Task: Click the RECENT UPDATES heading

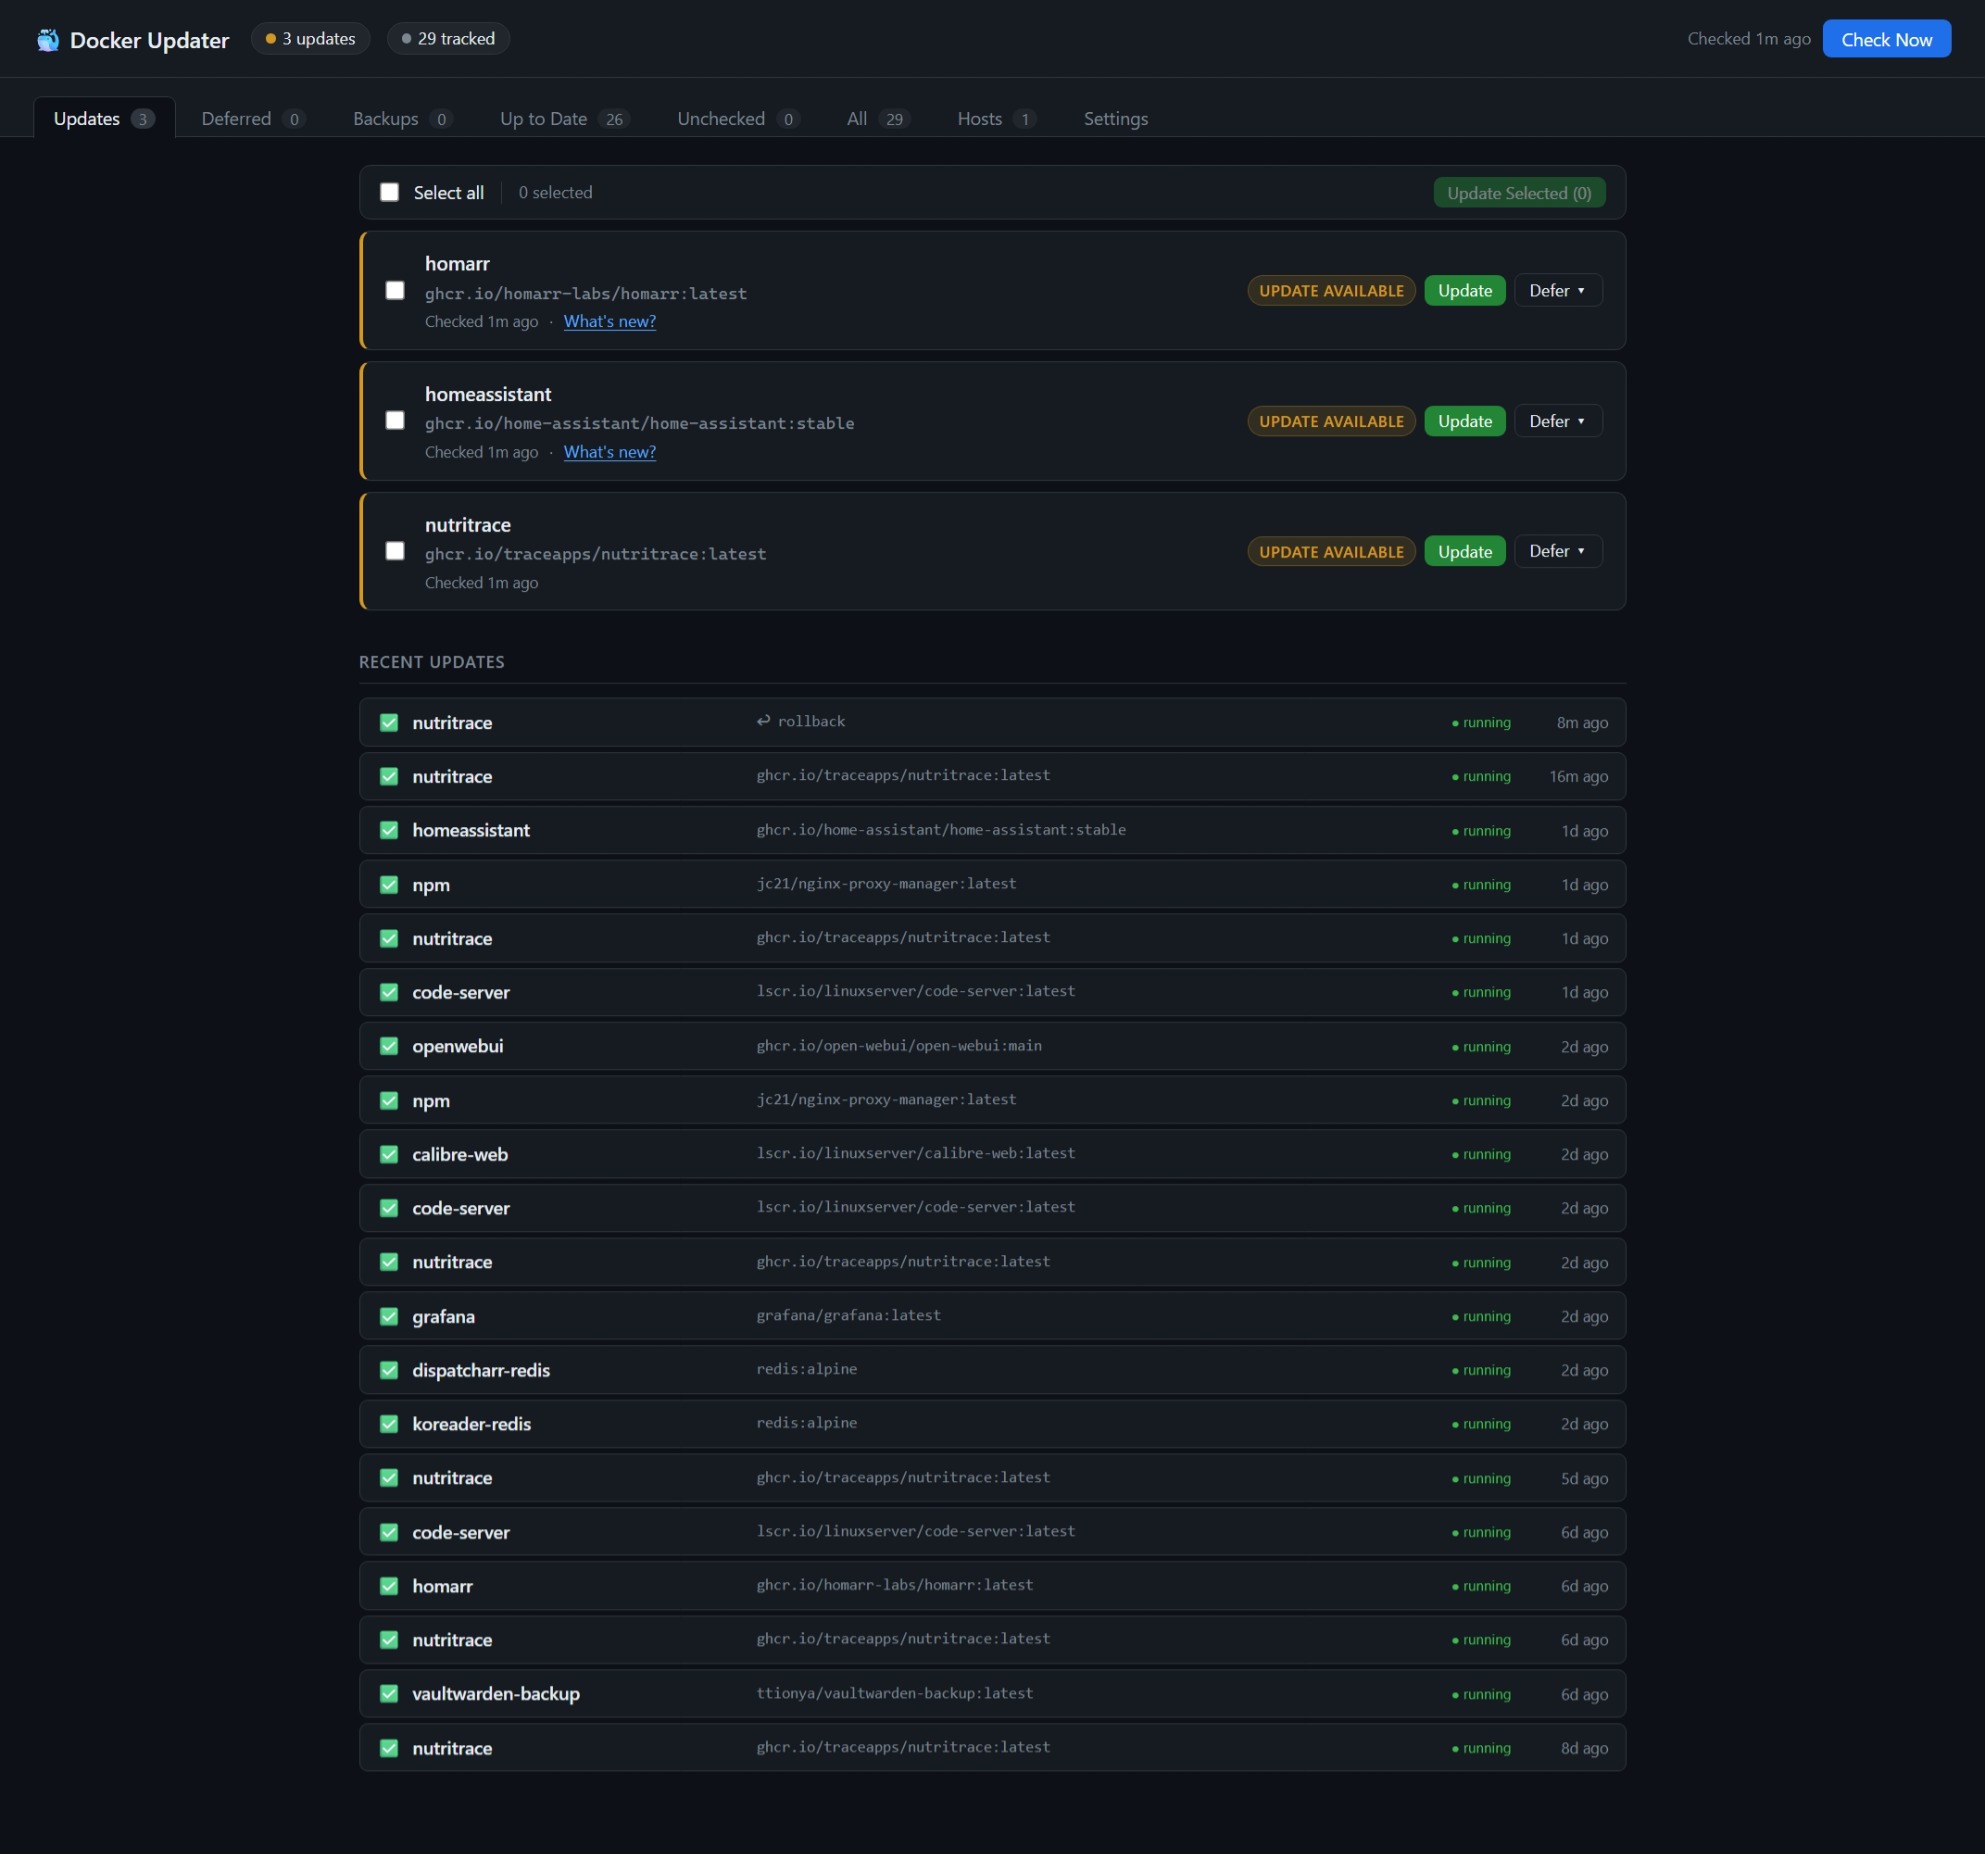Action: click(x=432, y=662)
